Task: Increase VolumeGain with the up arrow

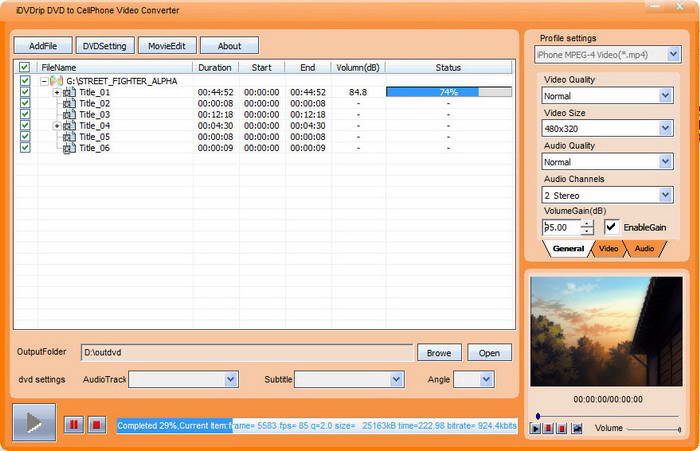Action: 587,224
